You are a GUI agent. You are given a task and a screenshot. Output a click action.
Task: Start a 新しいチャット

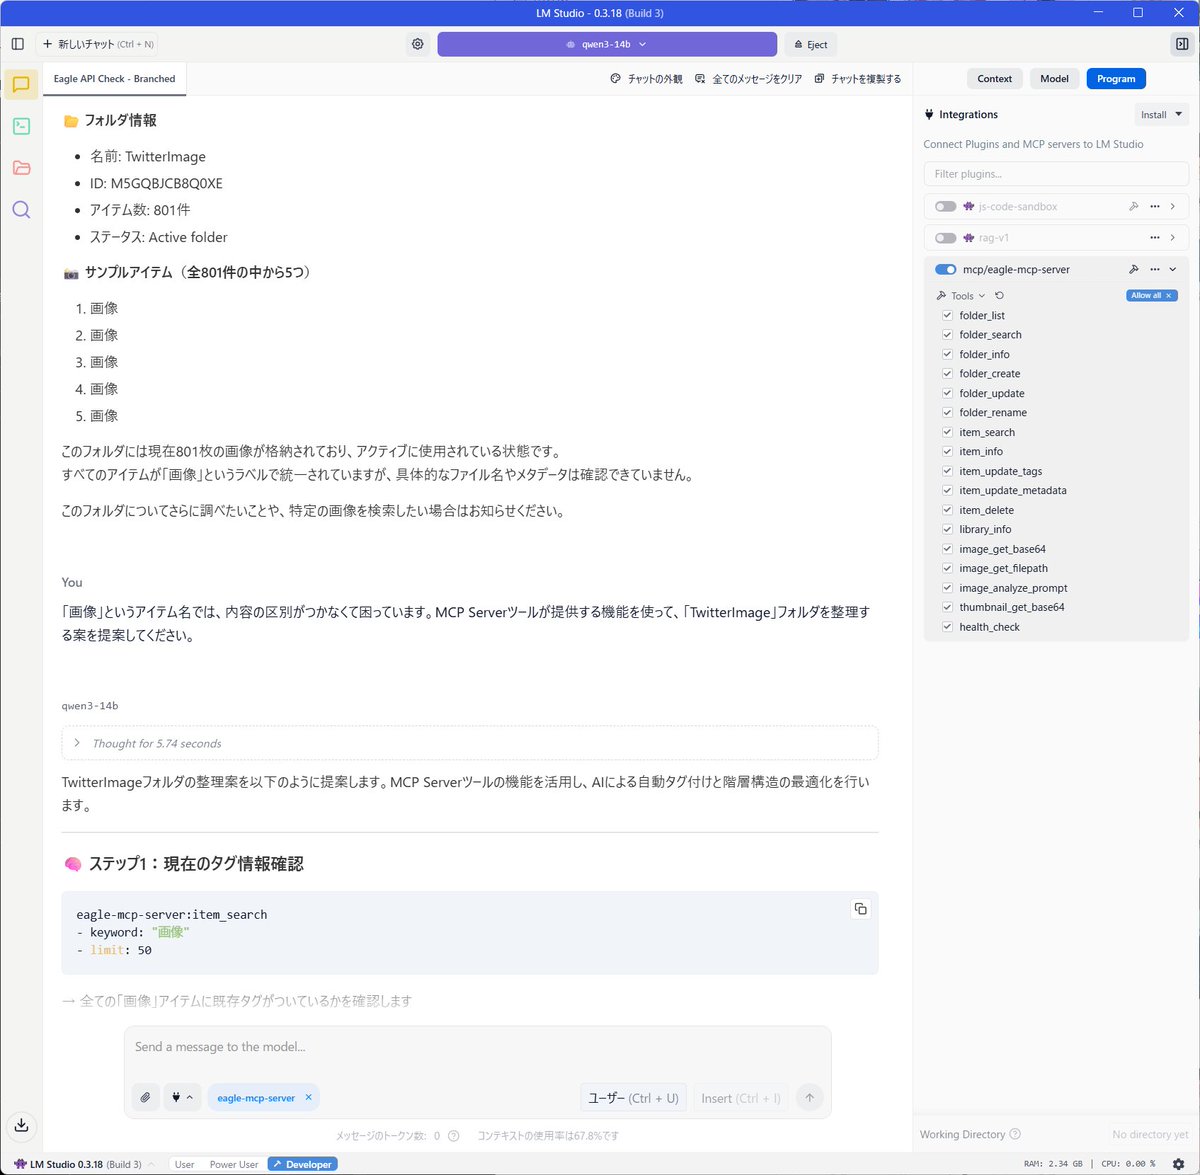click(x=98, y=44)
